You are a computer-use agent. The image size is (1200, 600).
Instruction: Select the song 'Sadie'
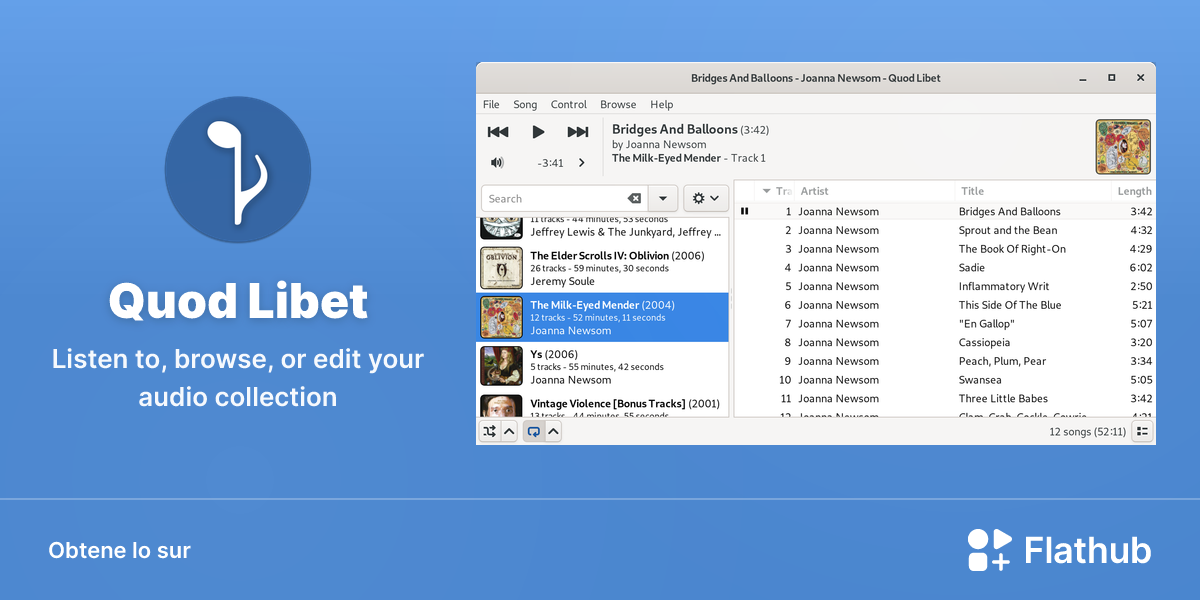[972, 267]
